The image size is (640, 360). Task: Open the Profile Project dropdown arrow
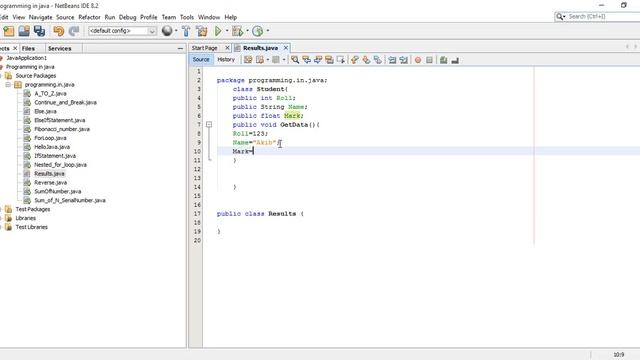268,31
